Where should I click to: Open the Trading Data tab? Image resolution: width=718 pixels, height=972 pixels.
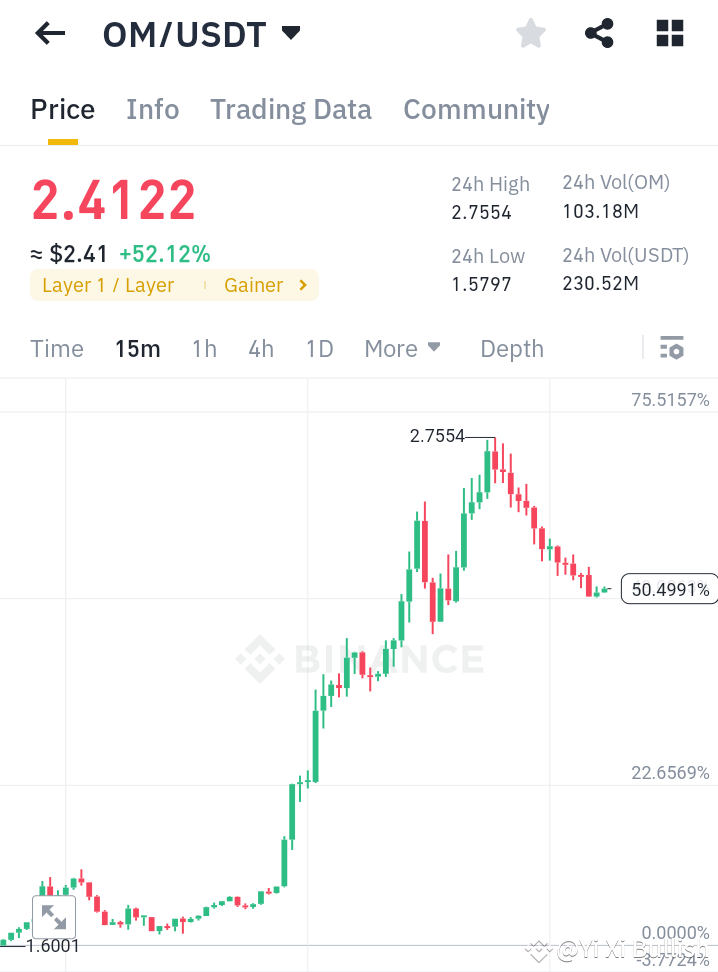pos(290,110)
